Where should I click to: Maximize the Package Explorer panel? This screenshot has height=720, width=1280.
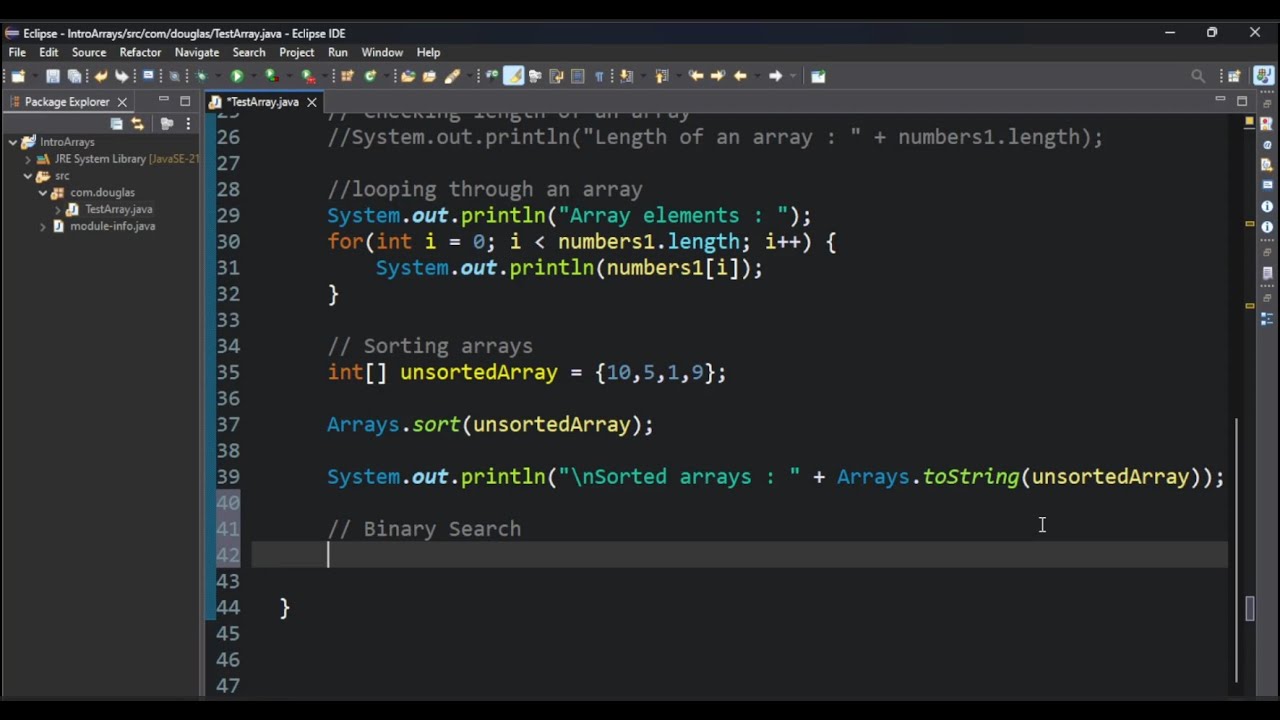(x=185, y=101)
